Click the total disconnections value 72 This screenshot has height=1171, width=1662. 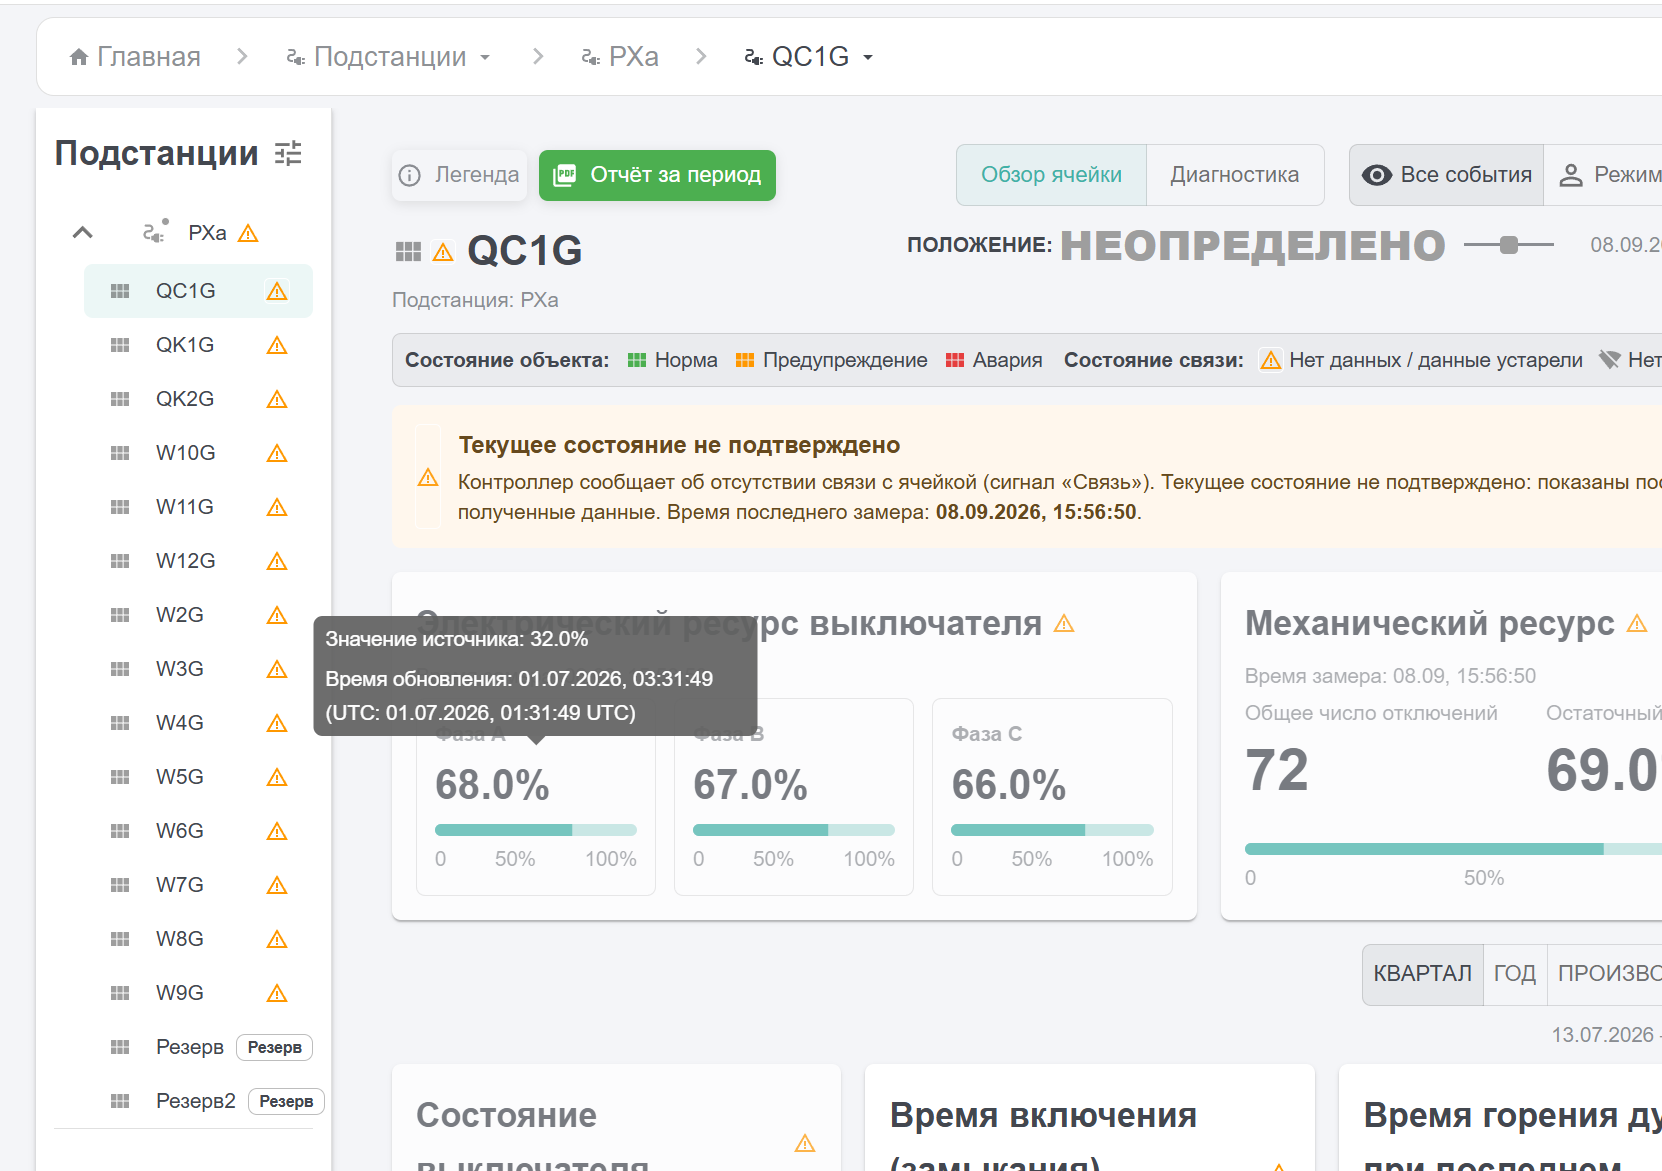pos(1277,770)
